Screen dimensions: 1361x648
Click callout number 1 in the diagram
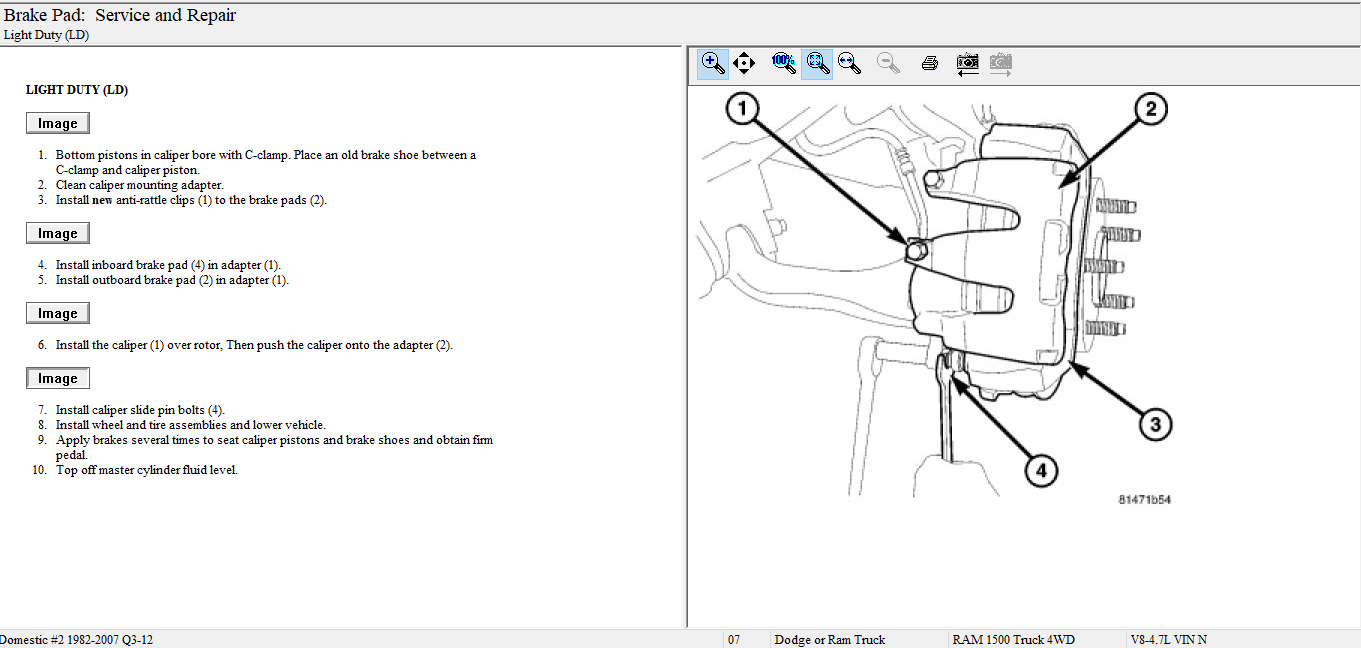(743, 109)
